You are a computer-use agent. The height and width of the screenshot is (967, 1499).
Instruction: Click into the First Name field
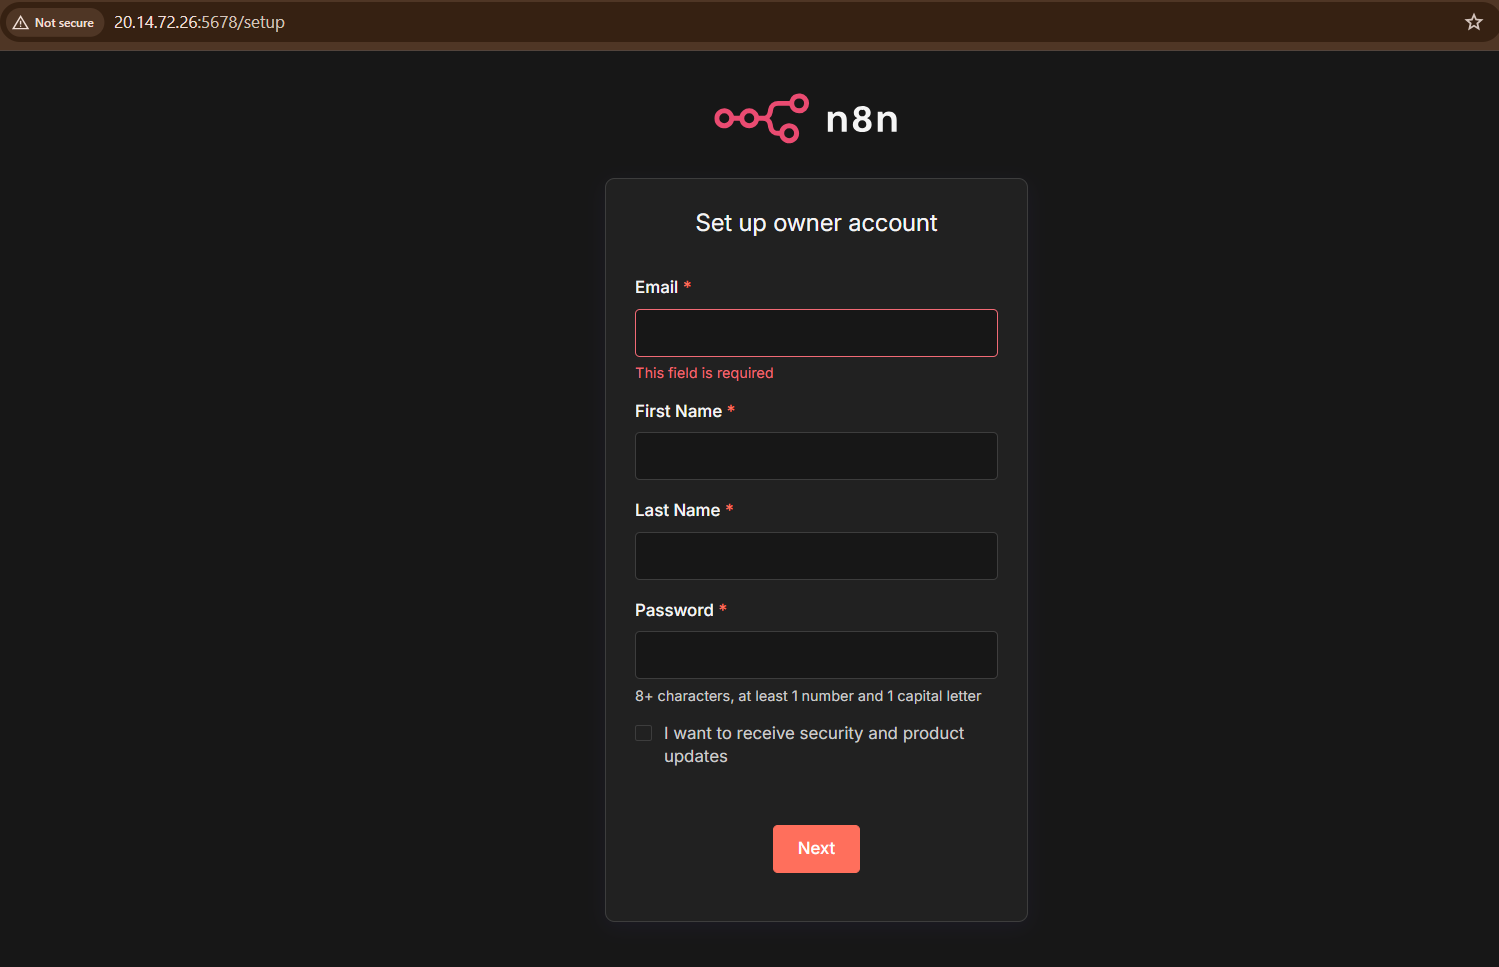pyautogui.click(x=816, y=456)
